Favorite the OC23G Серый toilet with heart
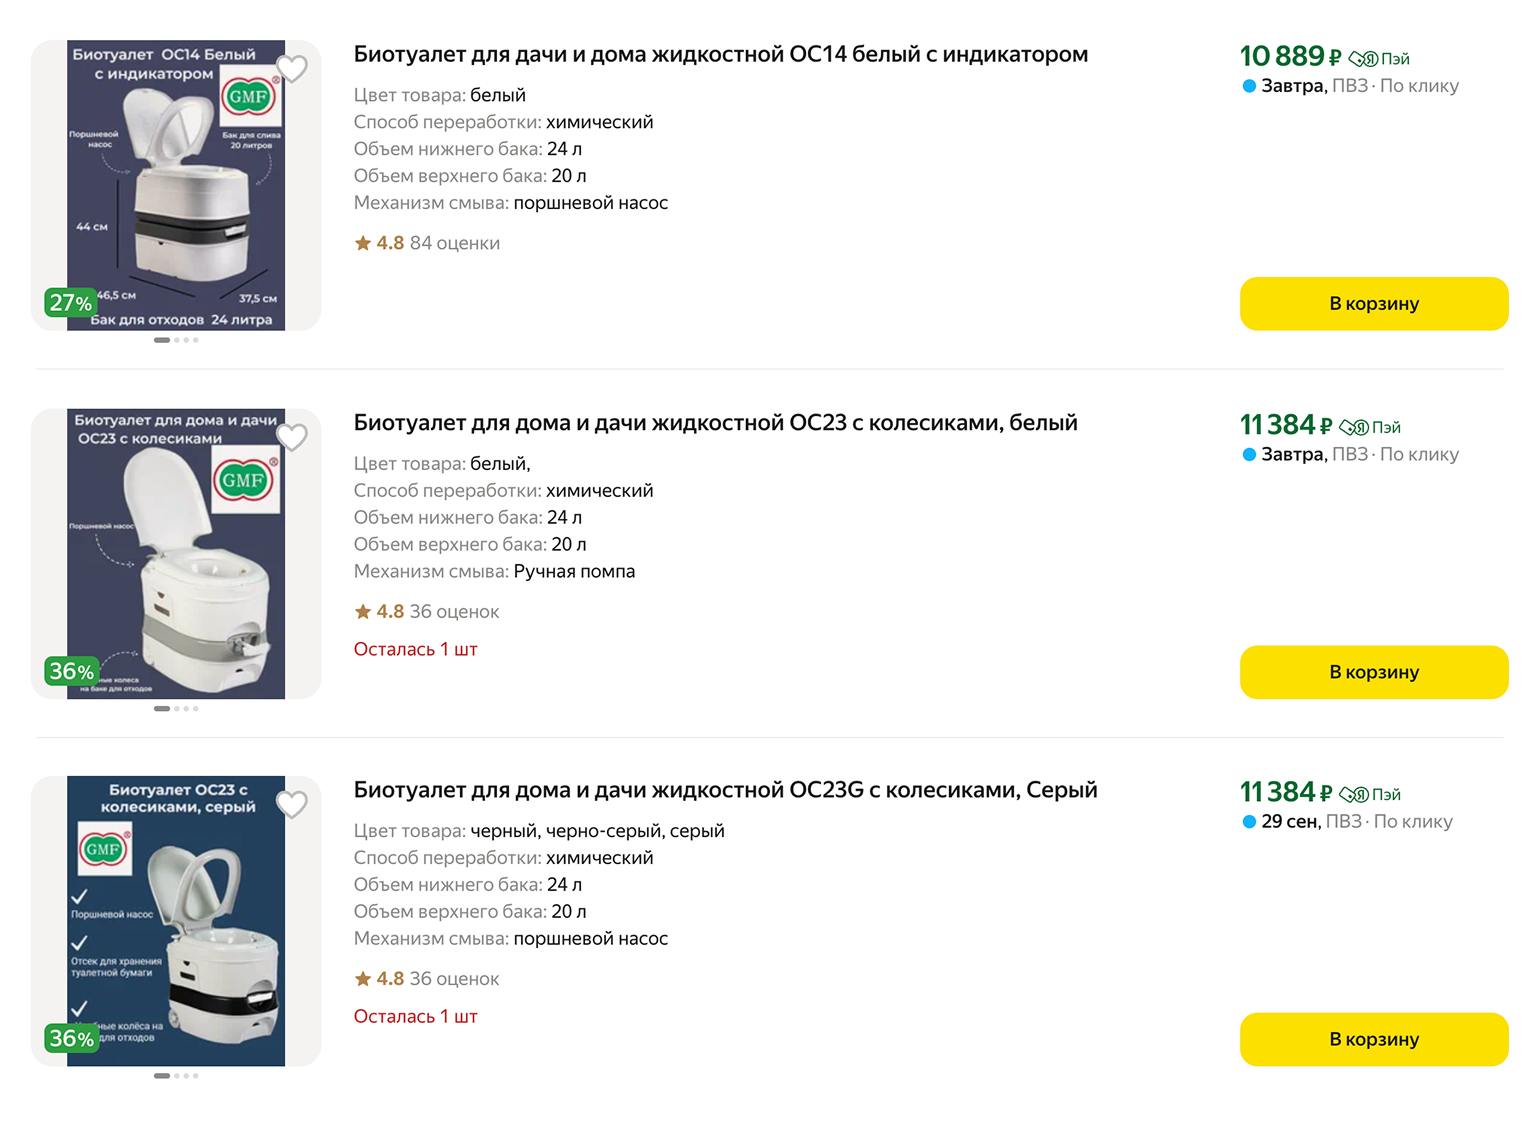 click(x=292, y=804)
